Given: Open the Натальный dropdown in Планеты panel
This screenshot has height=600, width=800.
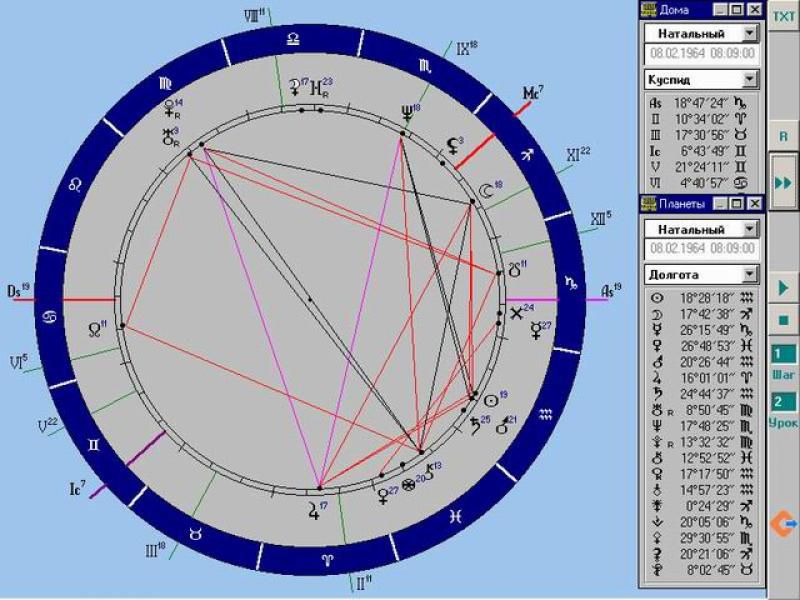Looking at the screenshot, I should click(749, 228).
